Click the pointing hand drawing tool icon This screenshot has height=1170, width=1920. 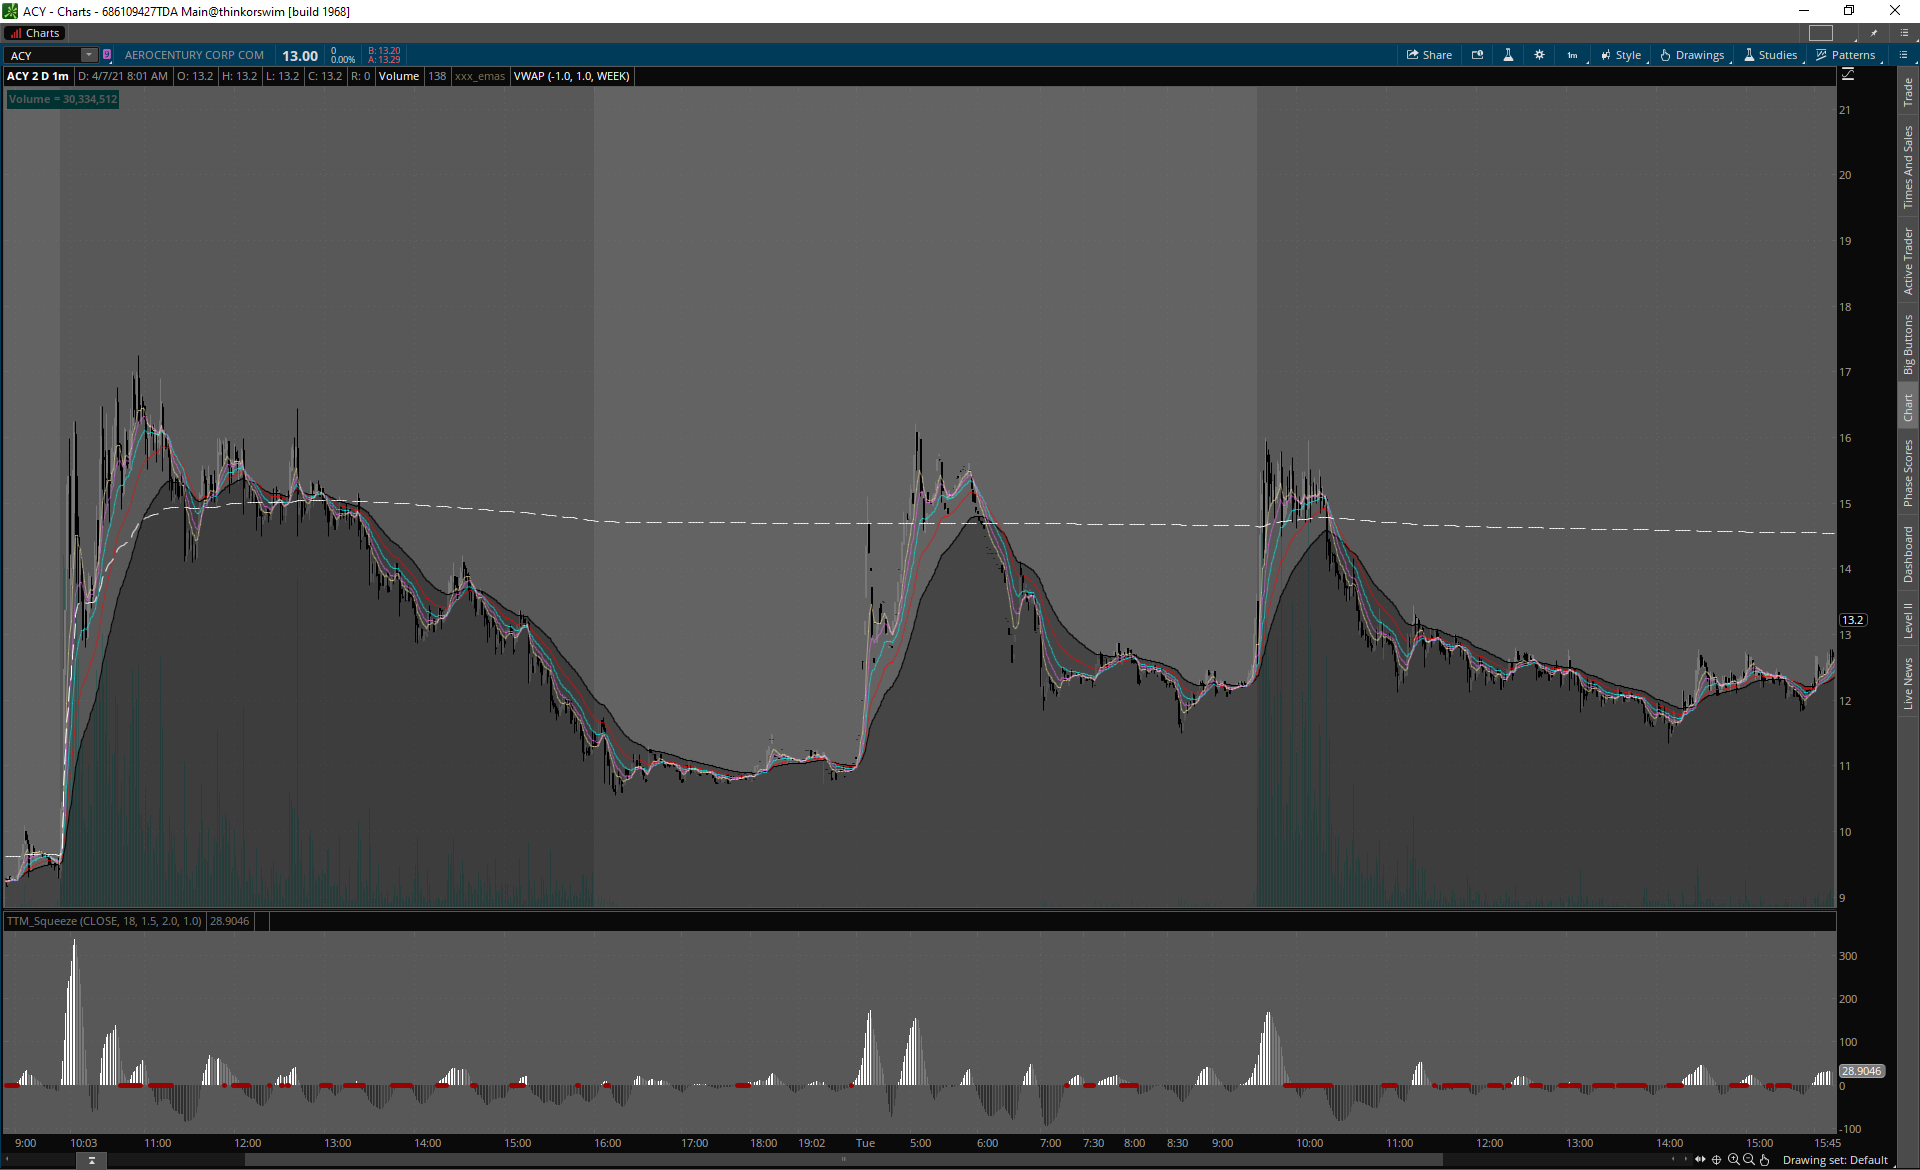coord(1765,1160)
